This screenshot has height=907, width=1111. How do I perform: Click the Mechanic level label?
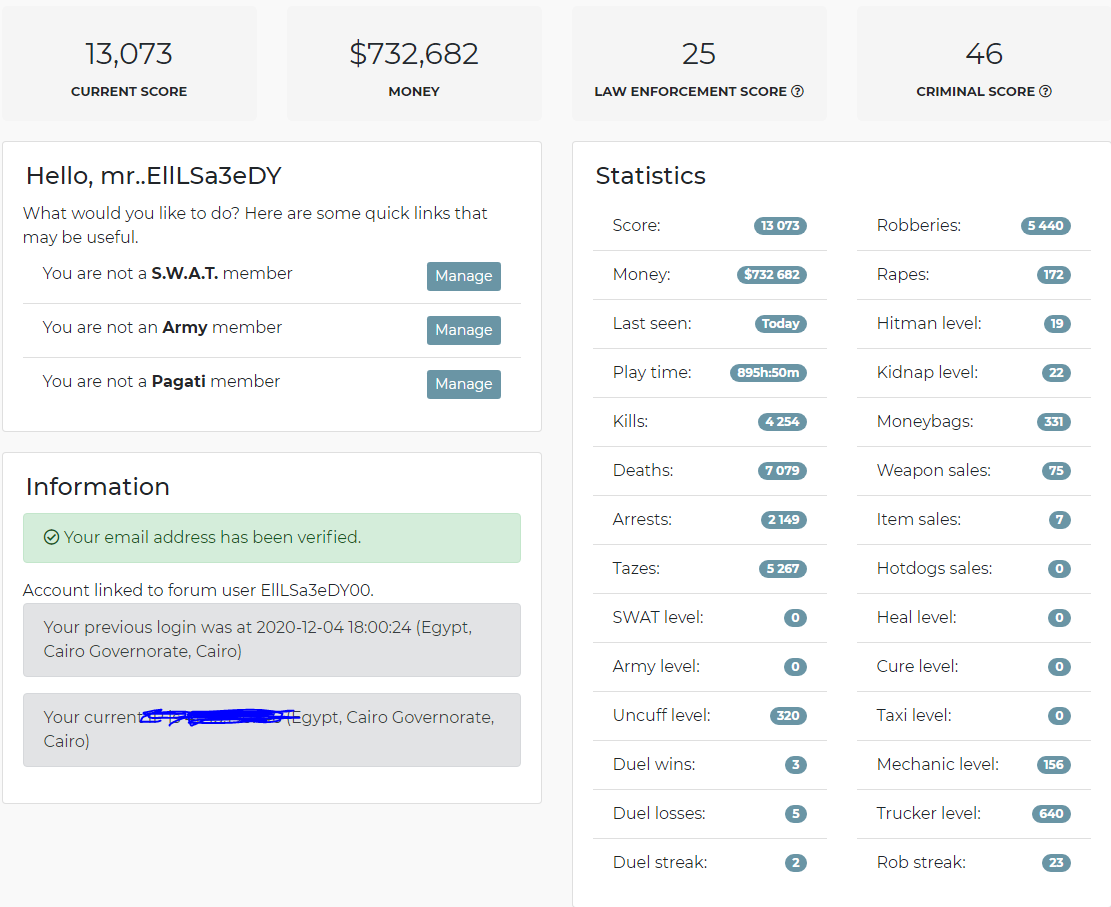click(938, 765)
